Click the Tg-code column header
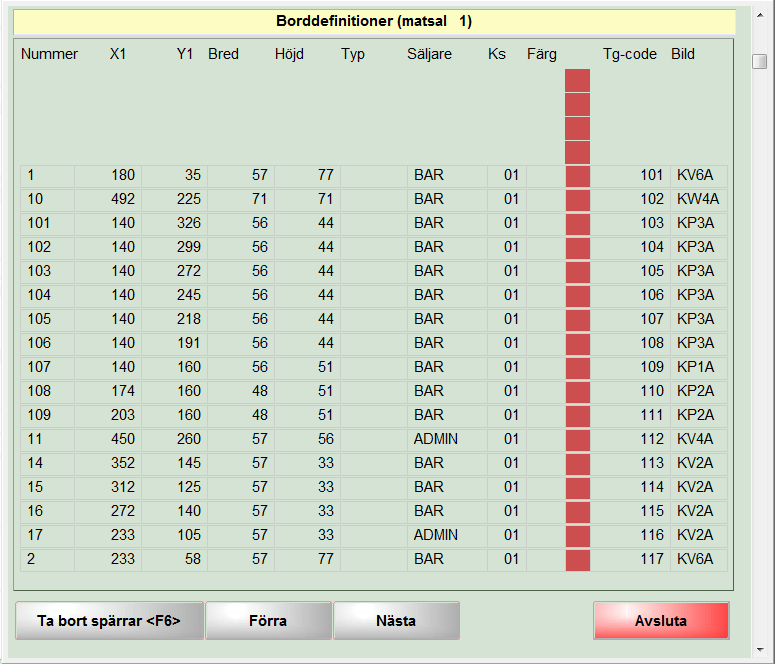 [x=630, y=54]
